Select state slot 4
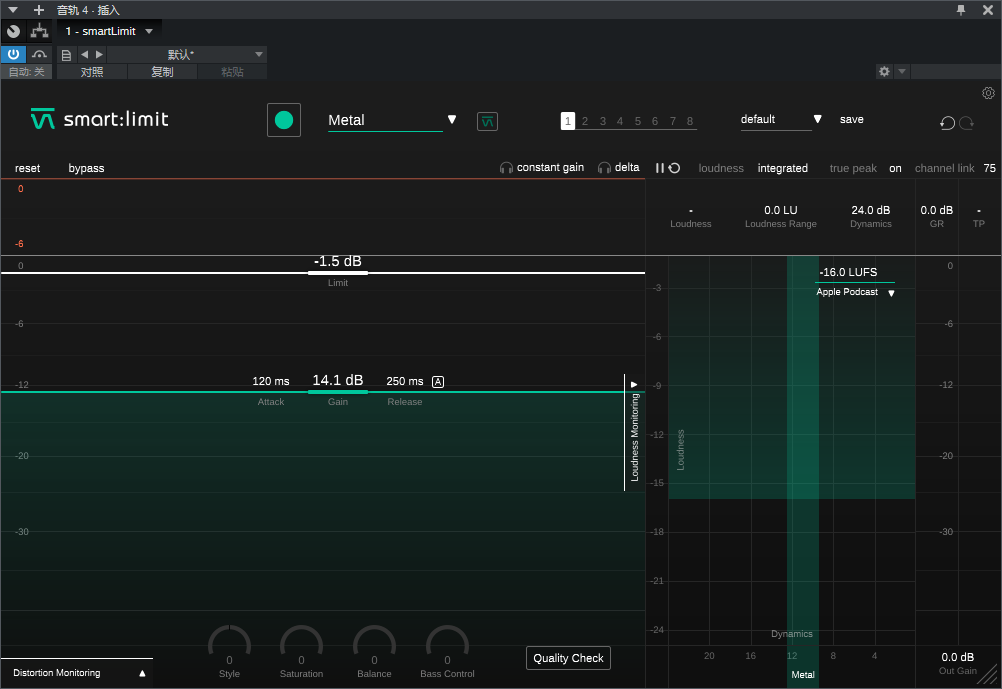Image resolution: width=1002 pixels, height=689 pixels. pyautogui.click(x=620, y=121)
